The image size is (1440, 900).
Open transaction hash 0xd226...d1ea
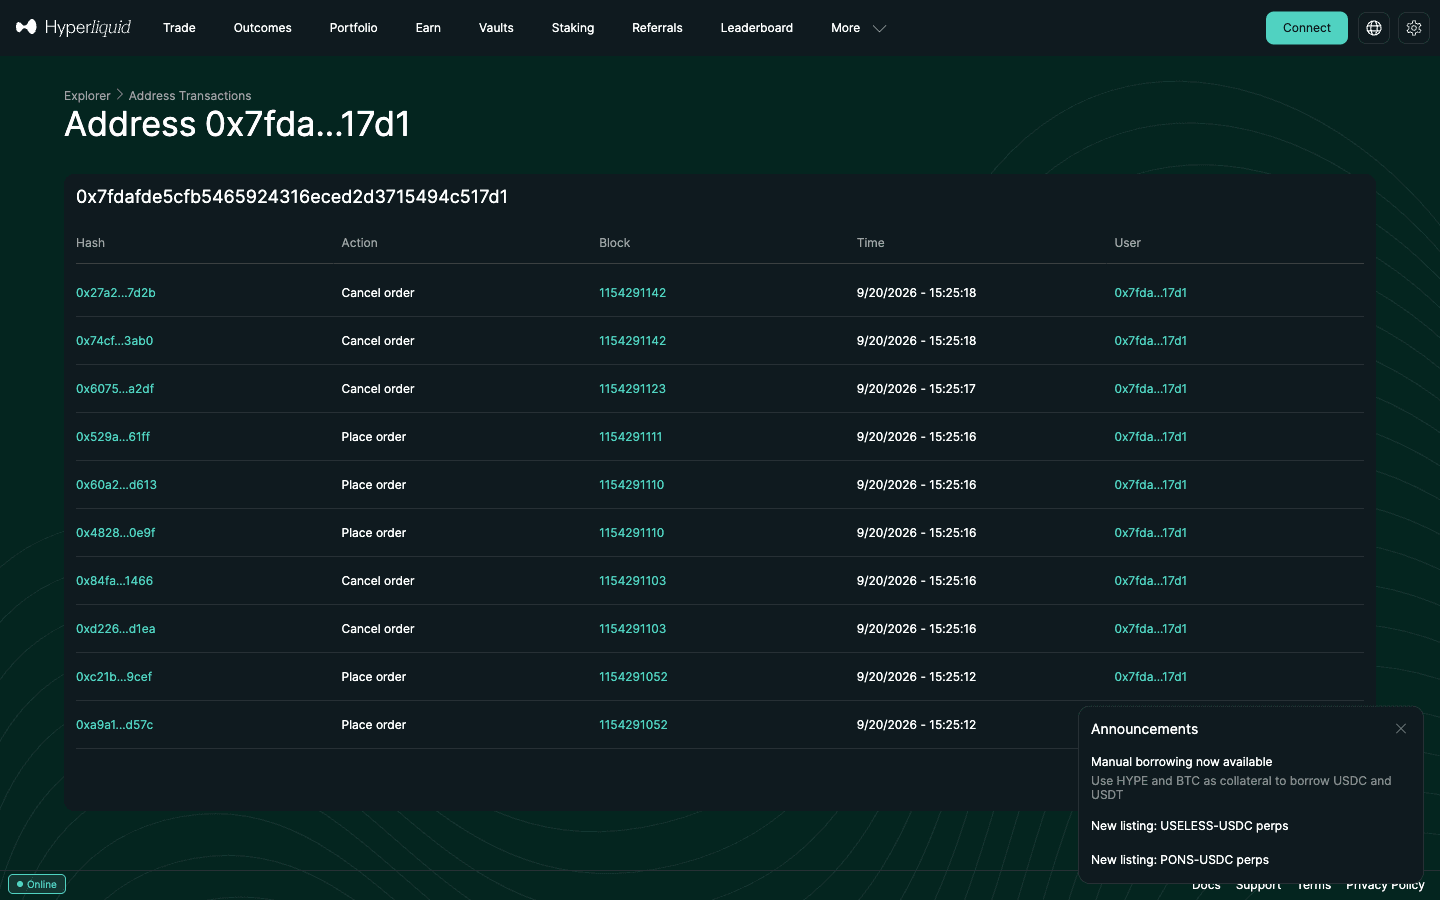point(116,629)
